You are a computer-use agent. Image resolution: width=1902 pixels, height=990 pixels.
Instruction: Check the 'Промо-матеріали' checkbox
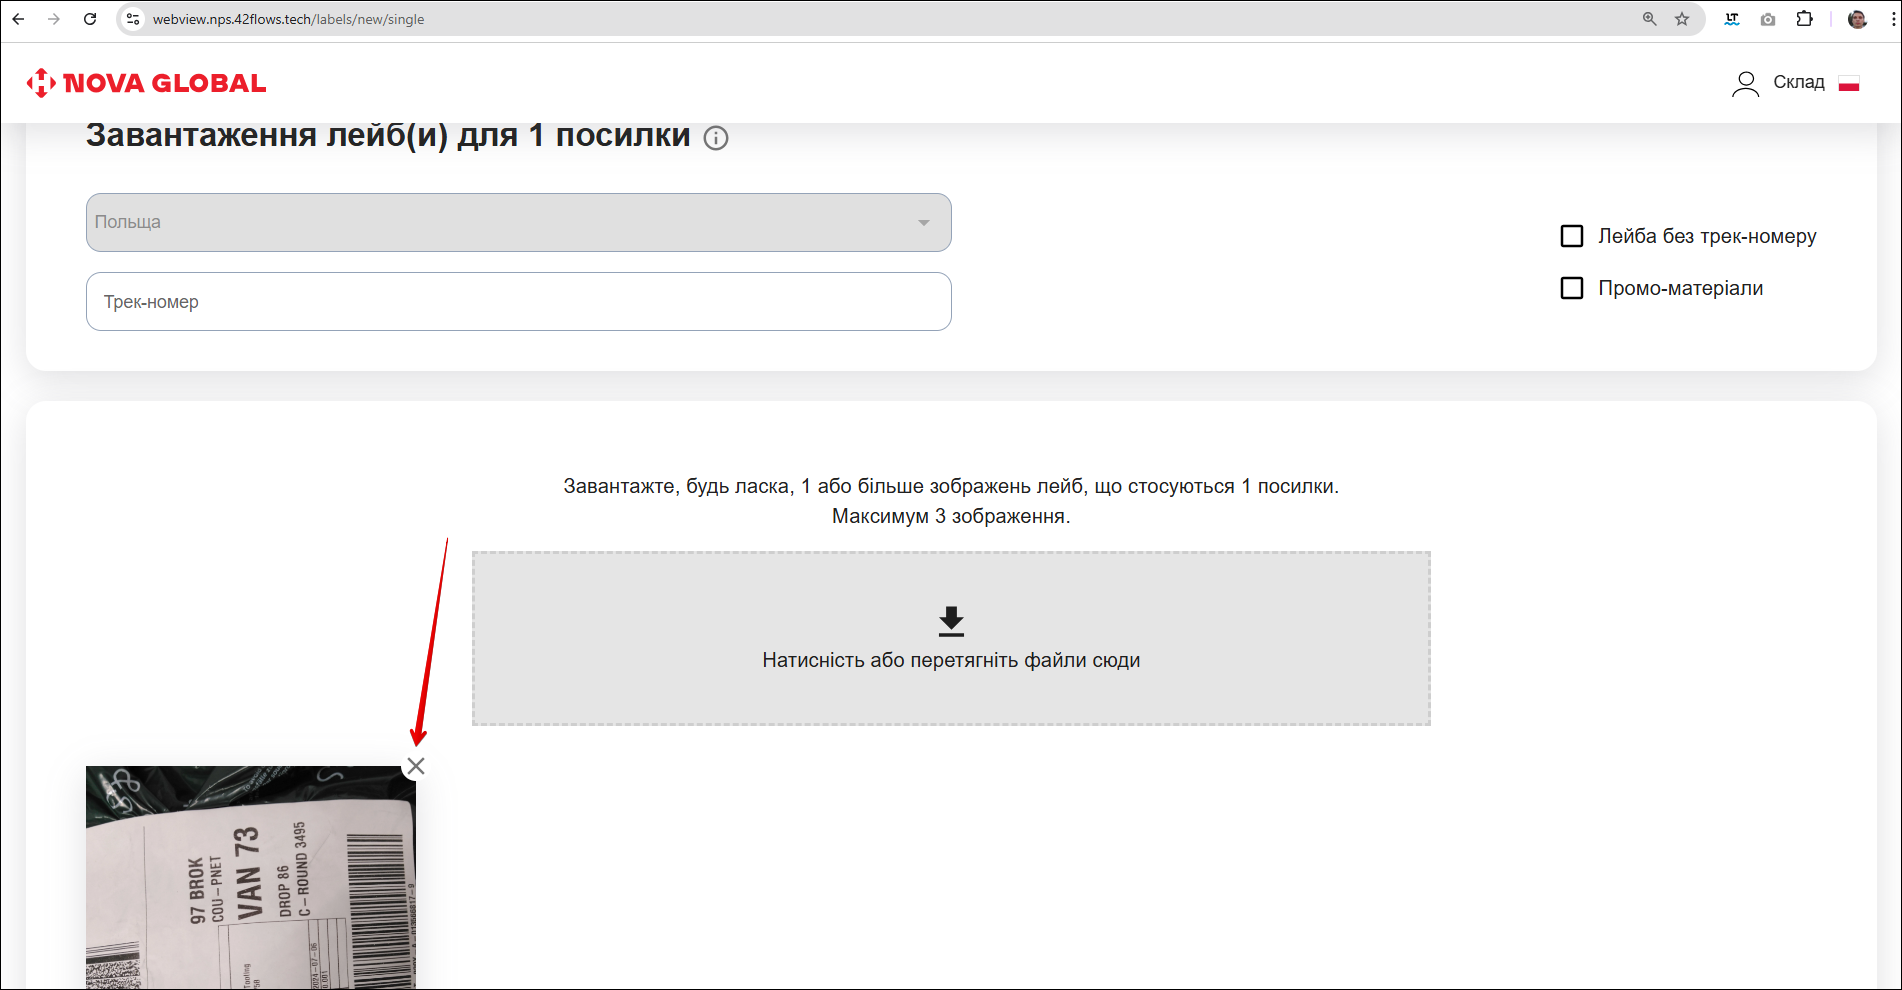[1572, 288]
